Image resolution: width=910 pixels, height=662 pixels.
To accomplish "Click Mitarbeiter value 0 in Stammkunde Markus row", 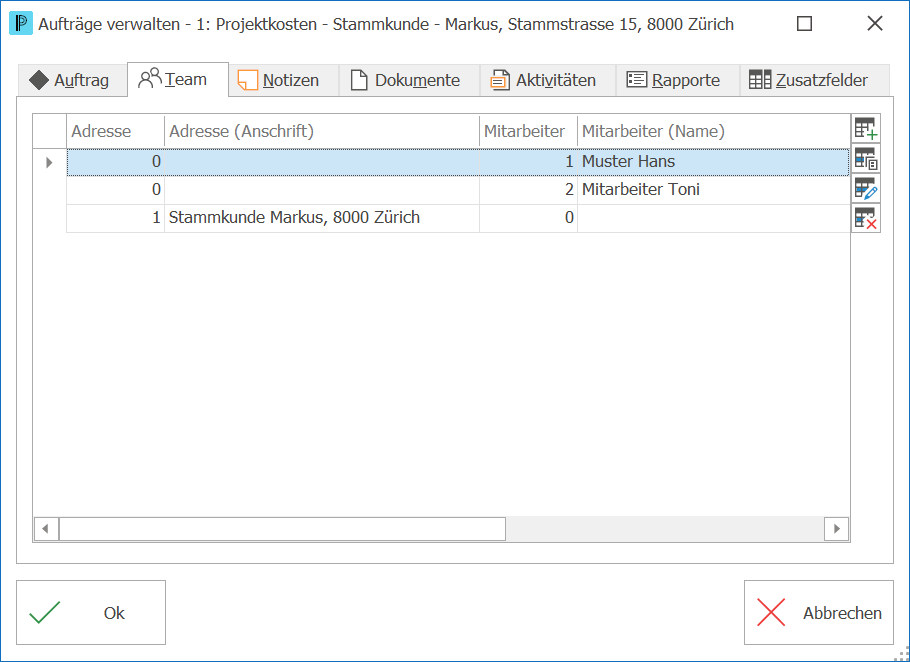I will (x=529, y=218).
